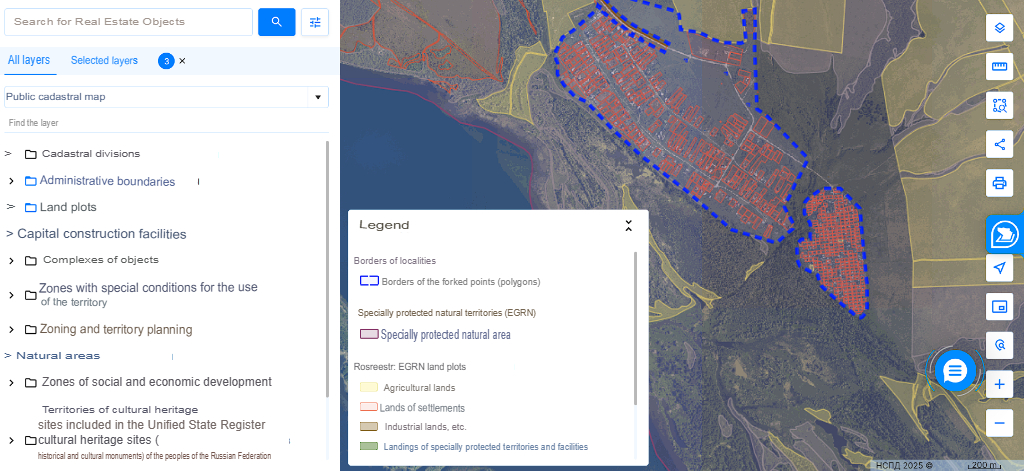Open the map layers panel icon

click(x=999, y=27)
